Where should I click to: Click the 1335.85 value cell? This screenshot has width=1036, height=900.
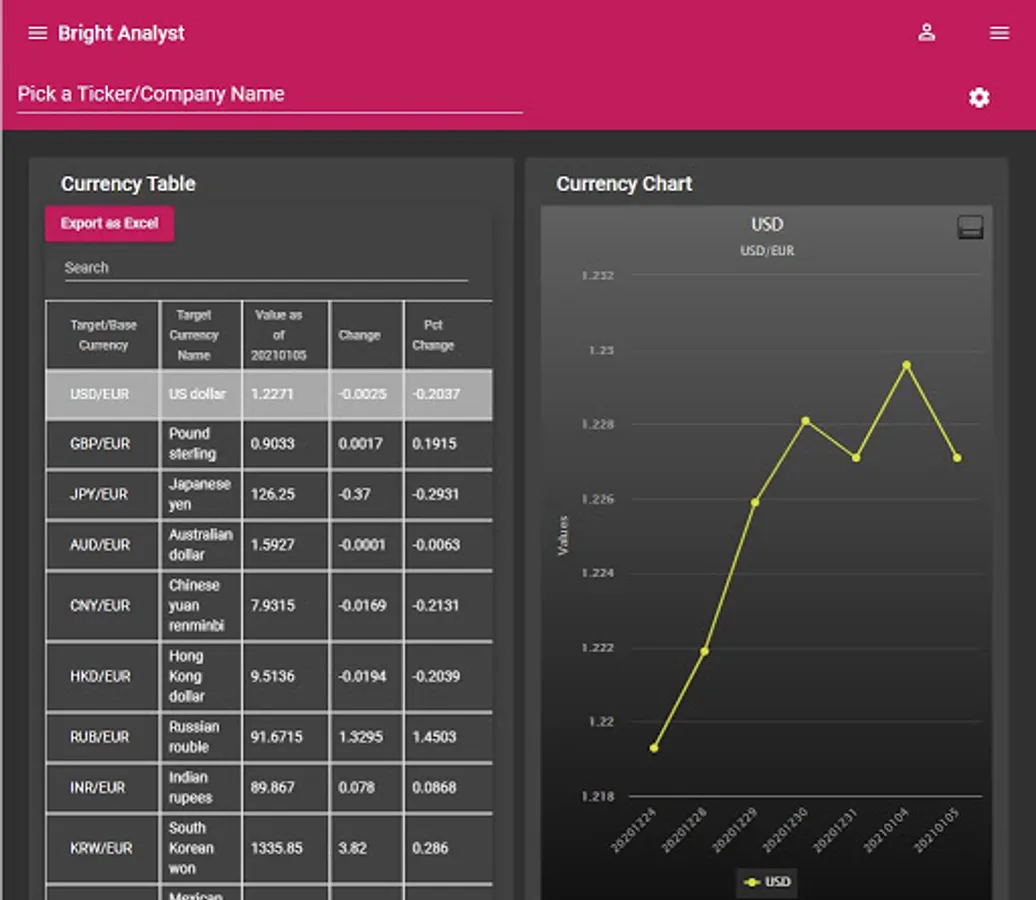(285, 848)
